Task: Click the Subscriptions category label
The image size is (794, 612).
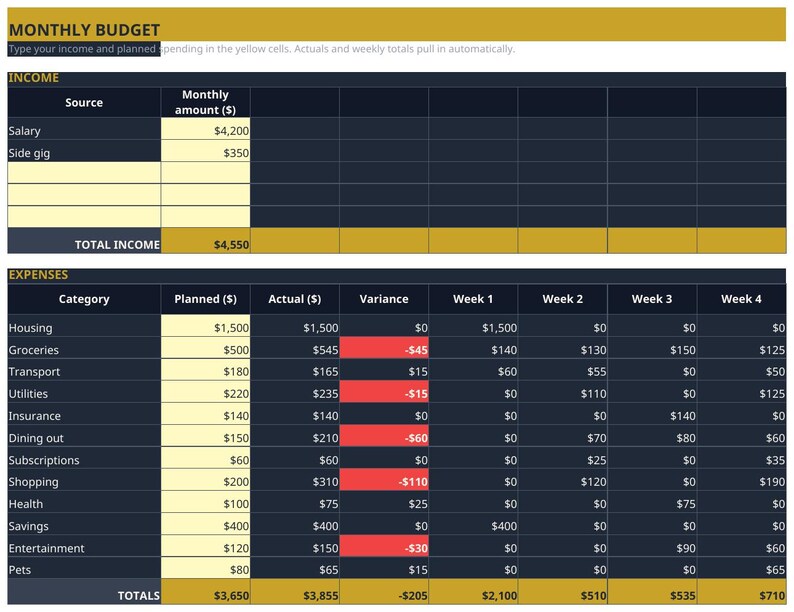Action: (84, 458)
